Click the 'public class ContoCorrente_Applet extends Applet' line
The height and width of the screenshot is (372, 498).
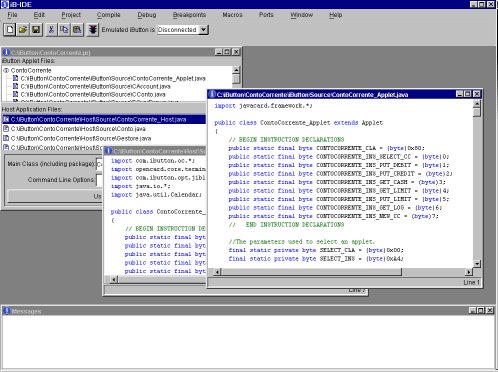click(299, 123)
